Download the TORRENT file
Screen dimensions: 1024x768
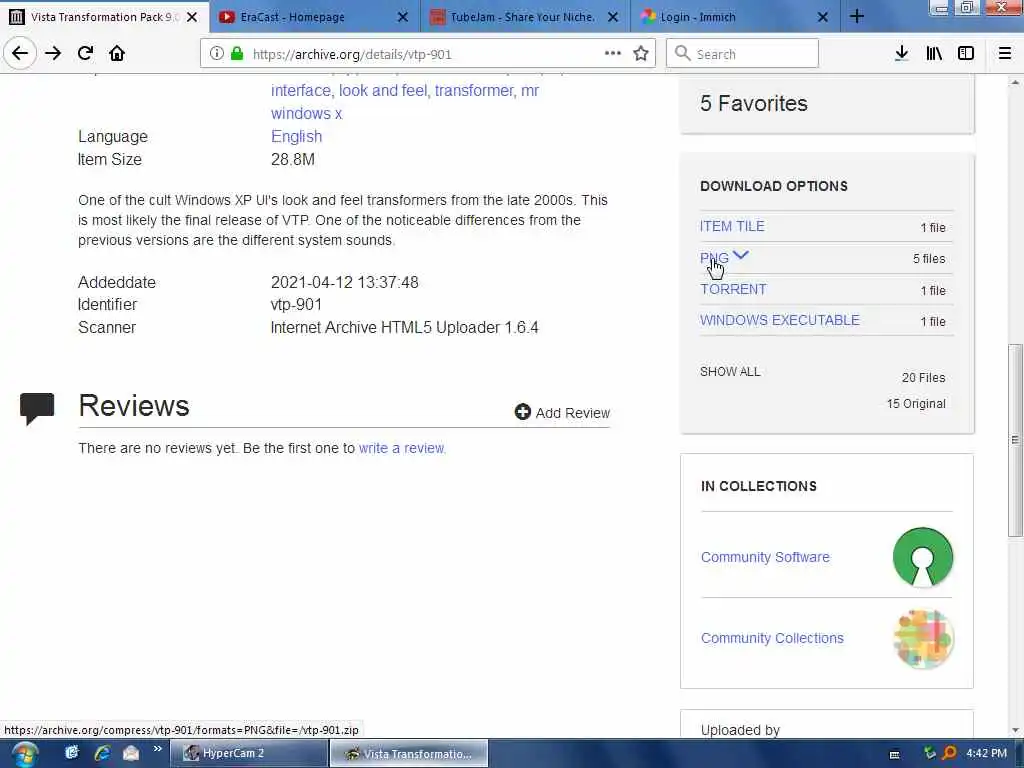click(733, 289)
